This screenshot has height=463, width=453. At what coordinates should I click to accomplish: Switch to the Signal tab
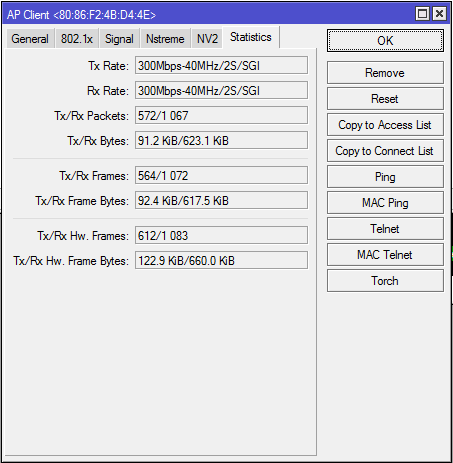119,39
